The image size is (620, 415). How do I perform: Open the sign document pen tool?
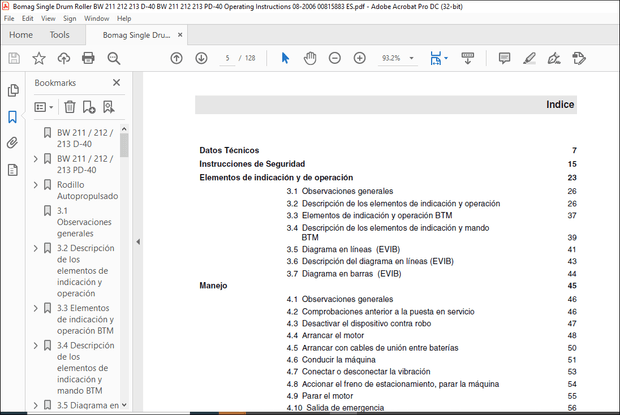click(554, 58)
